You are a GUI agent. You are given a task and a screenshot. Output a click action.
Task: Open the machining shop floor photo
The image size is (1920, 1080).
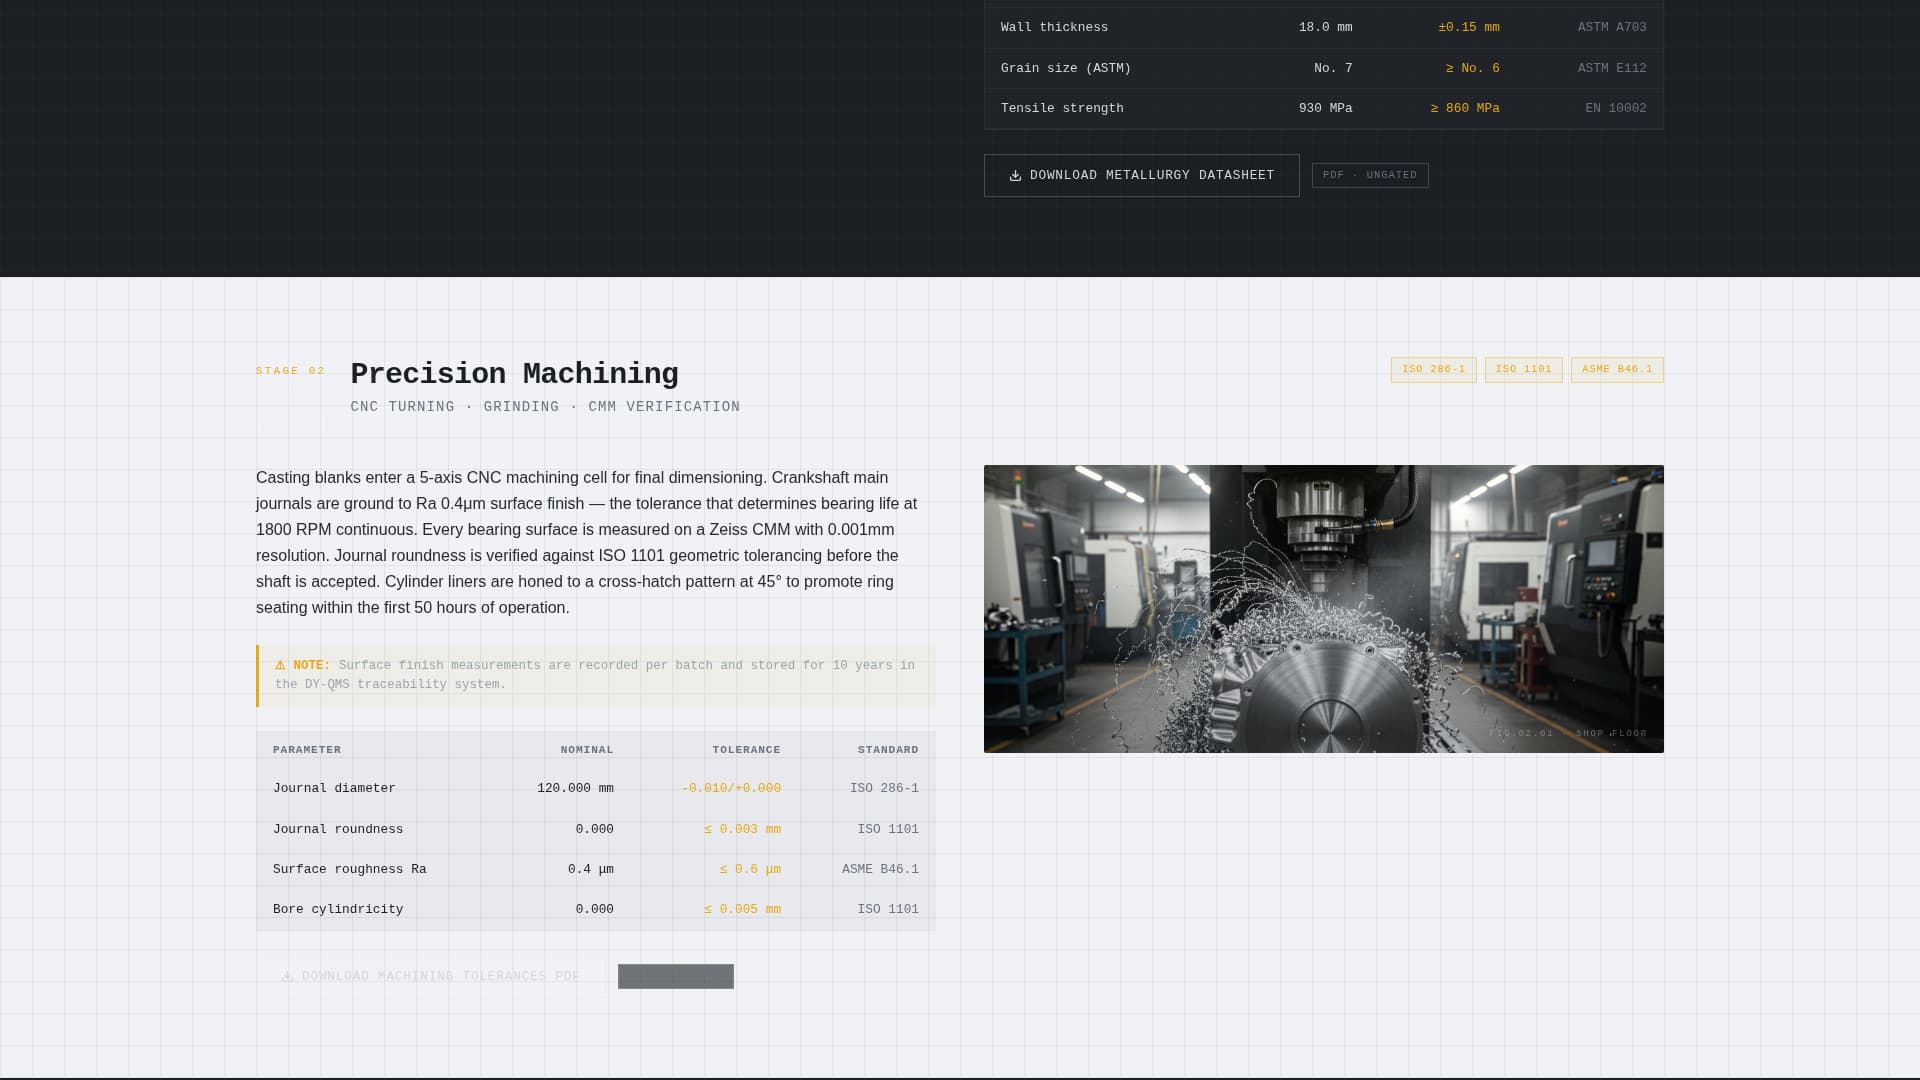coord(1323,609)
